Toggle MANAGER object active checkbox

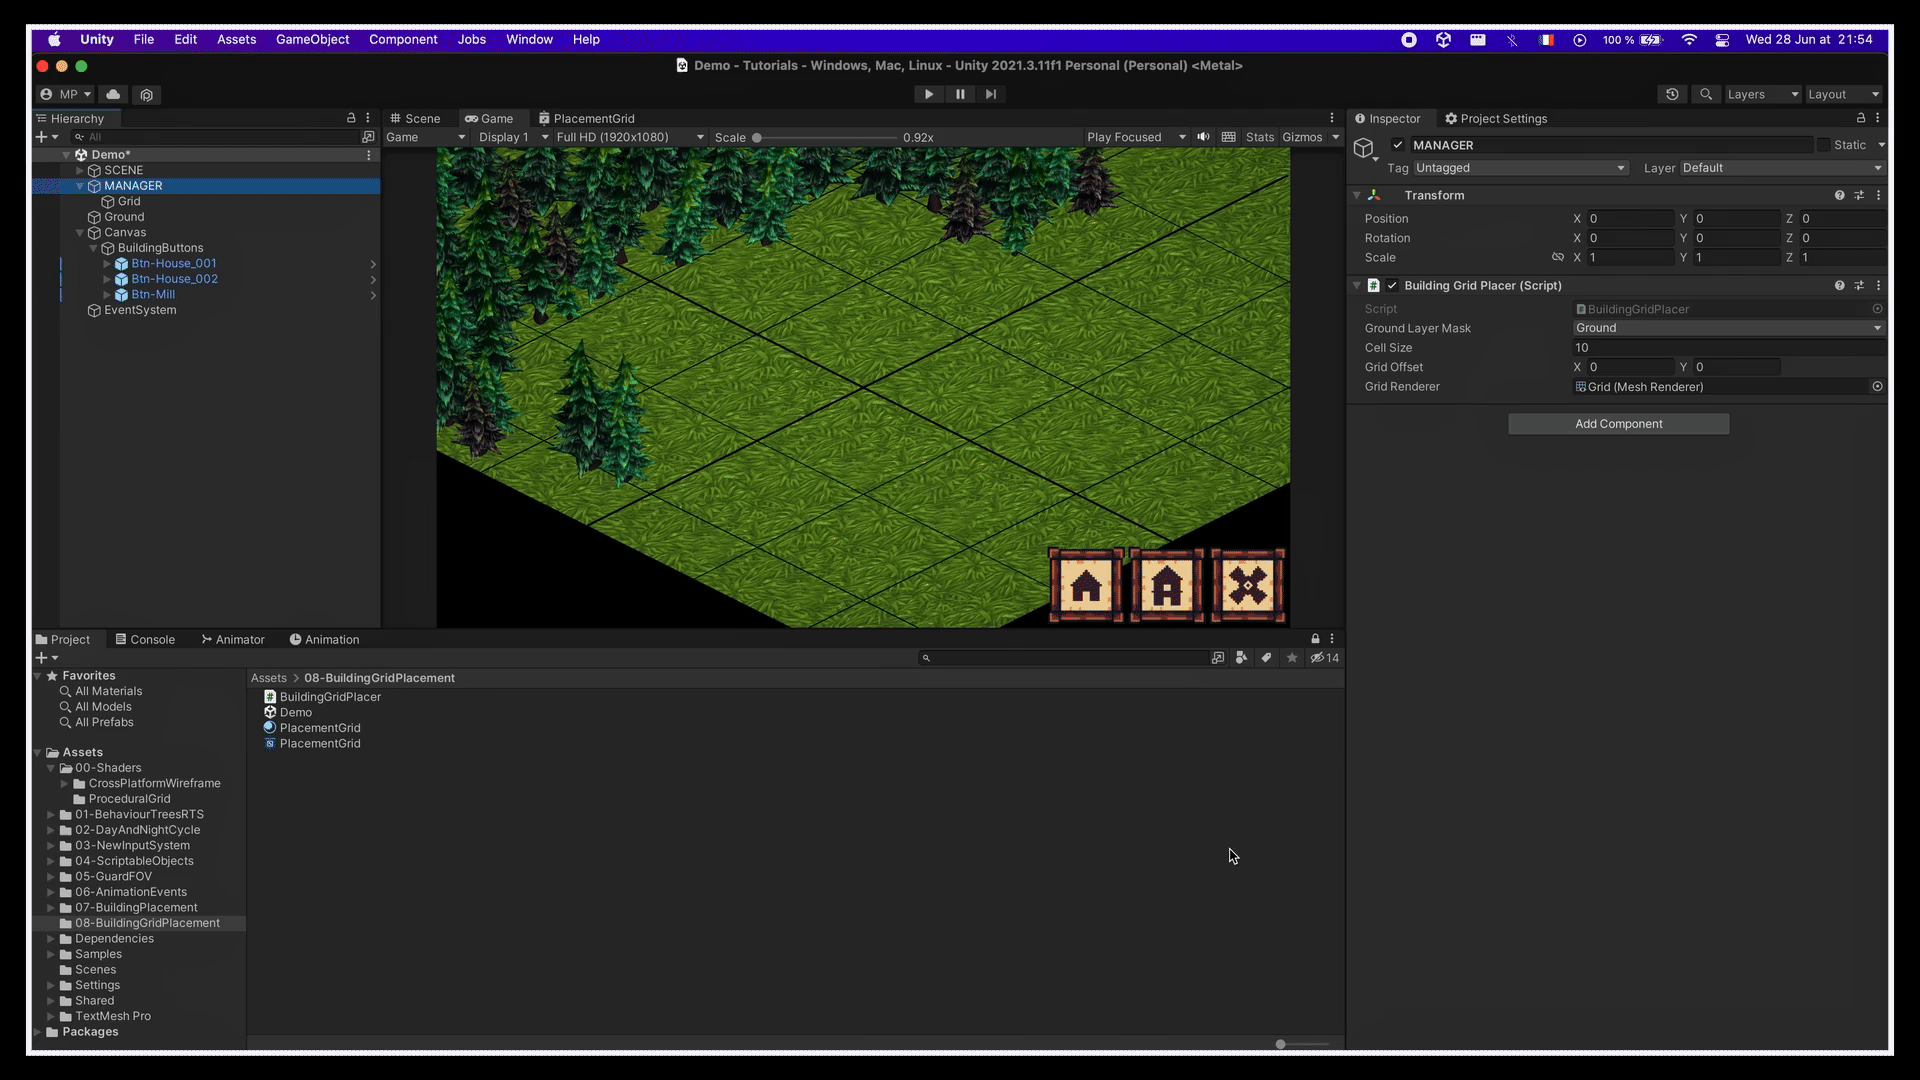pos(1398,145)
